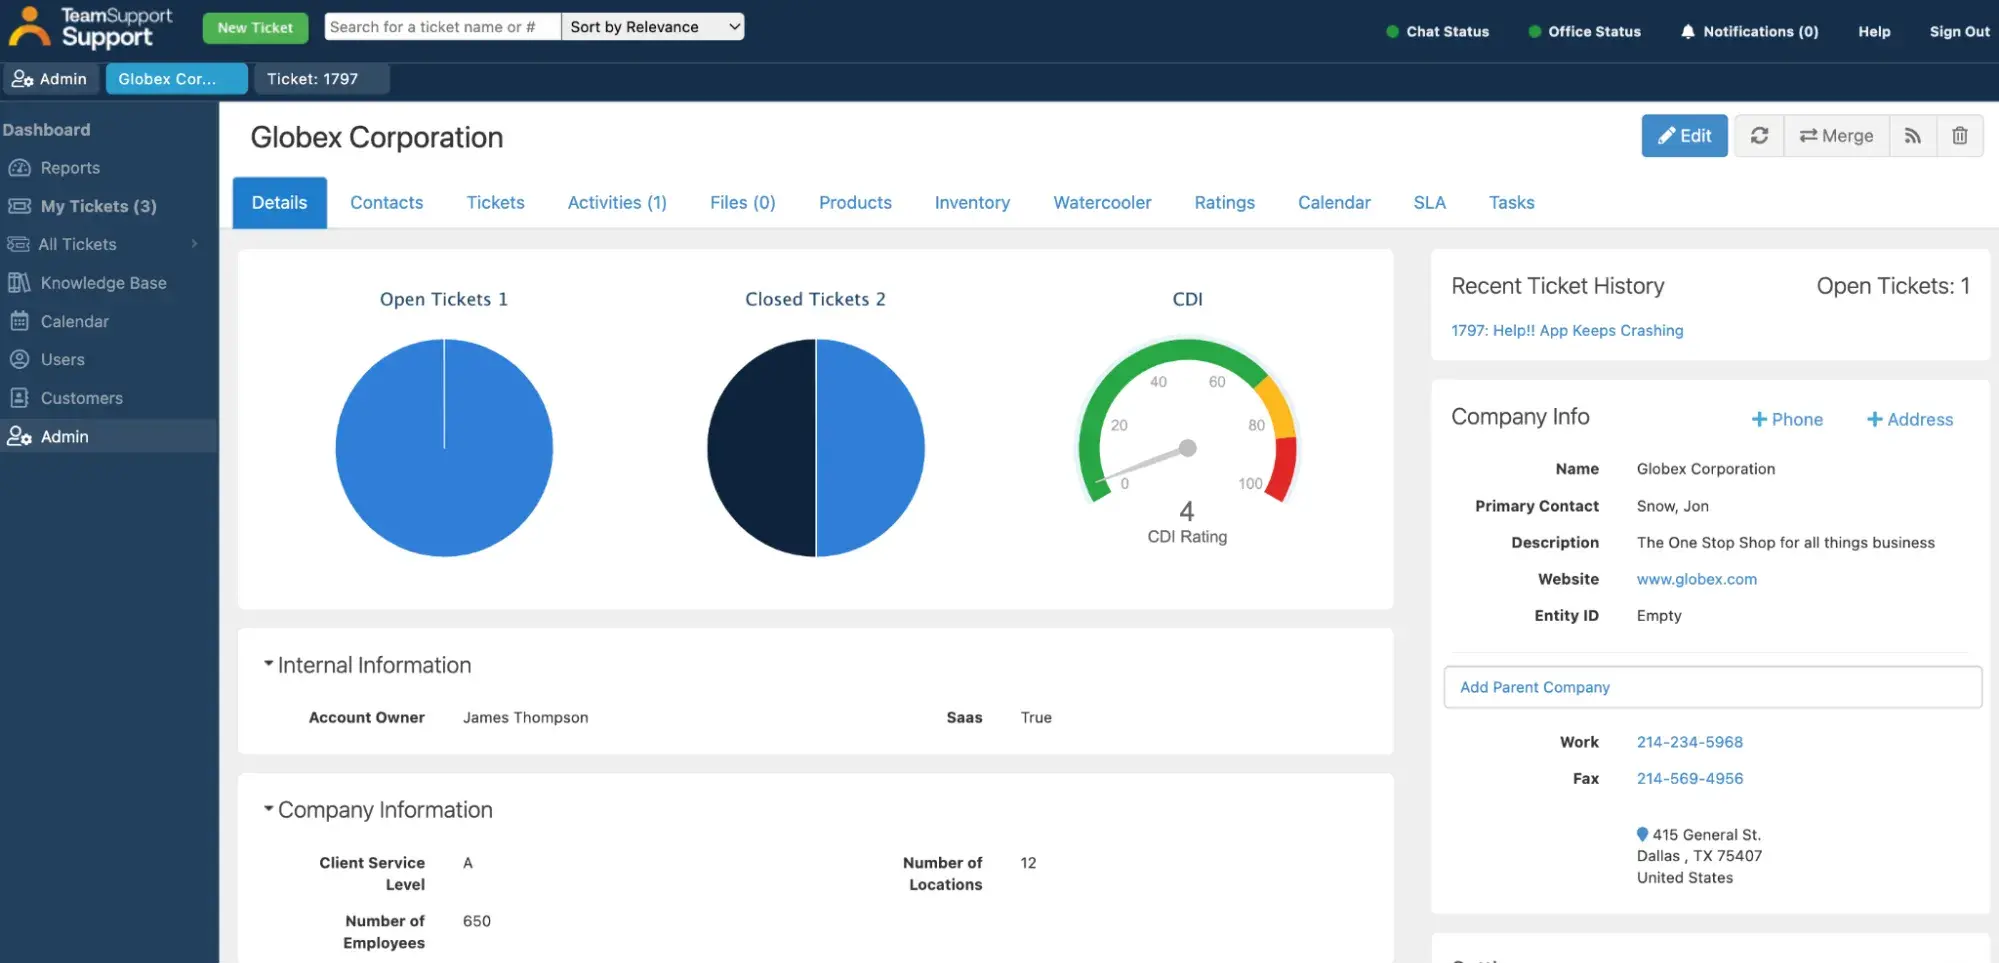Click the map pin icon beside address

point(1642,834)
